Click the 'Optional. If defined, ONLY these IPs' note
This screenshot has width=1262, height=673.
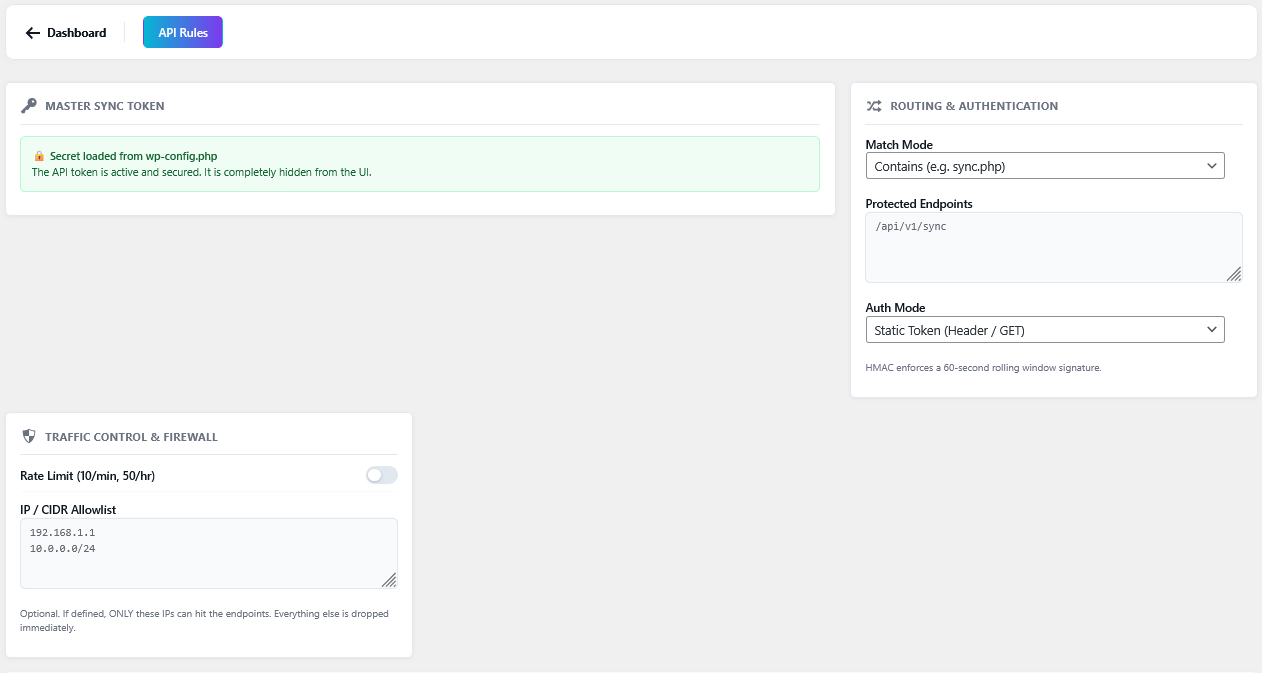click(204, 620)
